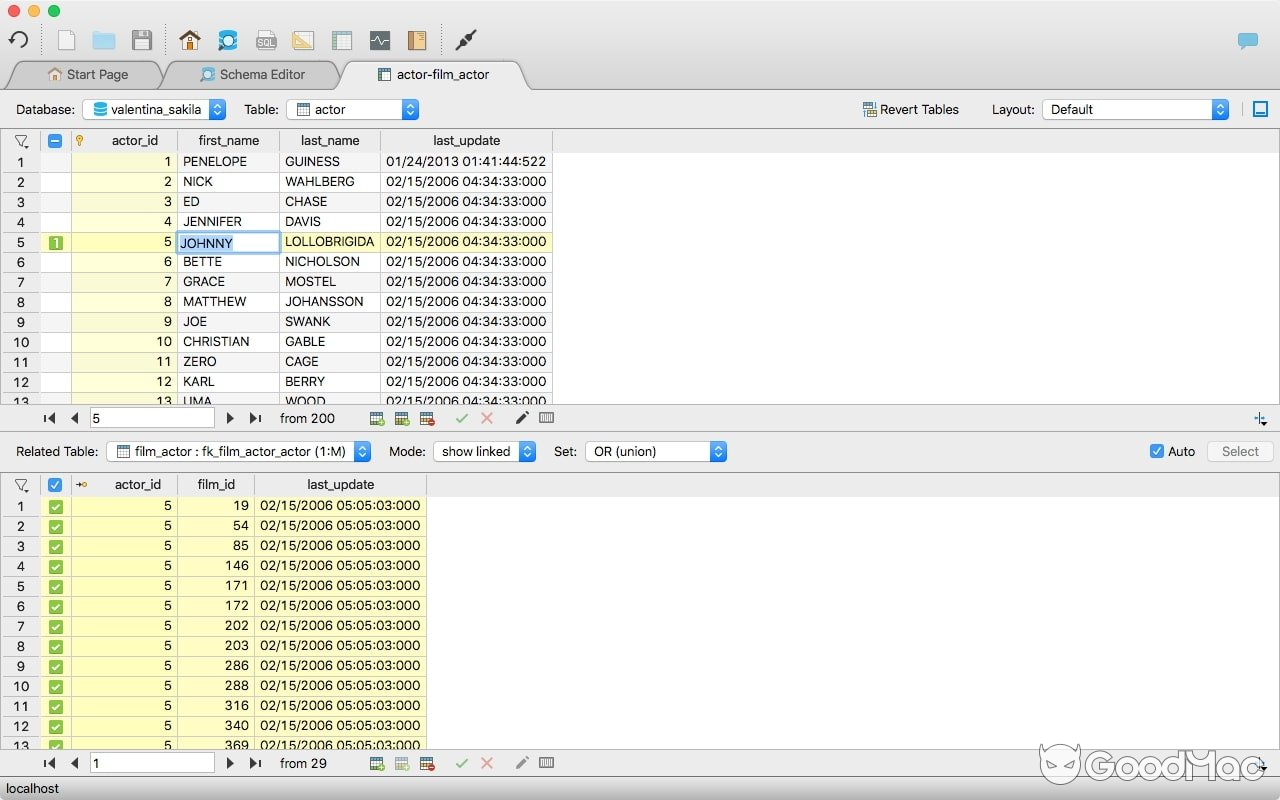The height and width of the screenshot is (800, 1280).
Task: Open the Set dropdown showing OR (union)
Action: (x=655, y=451)
